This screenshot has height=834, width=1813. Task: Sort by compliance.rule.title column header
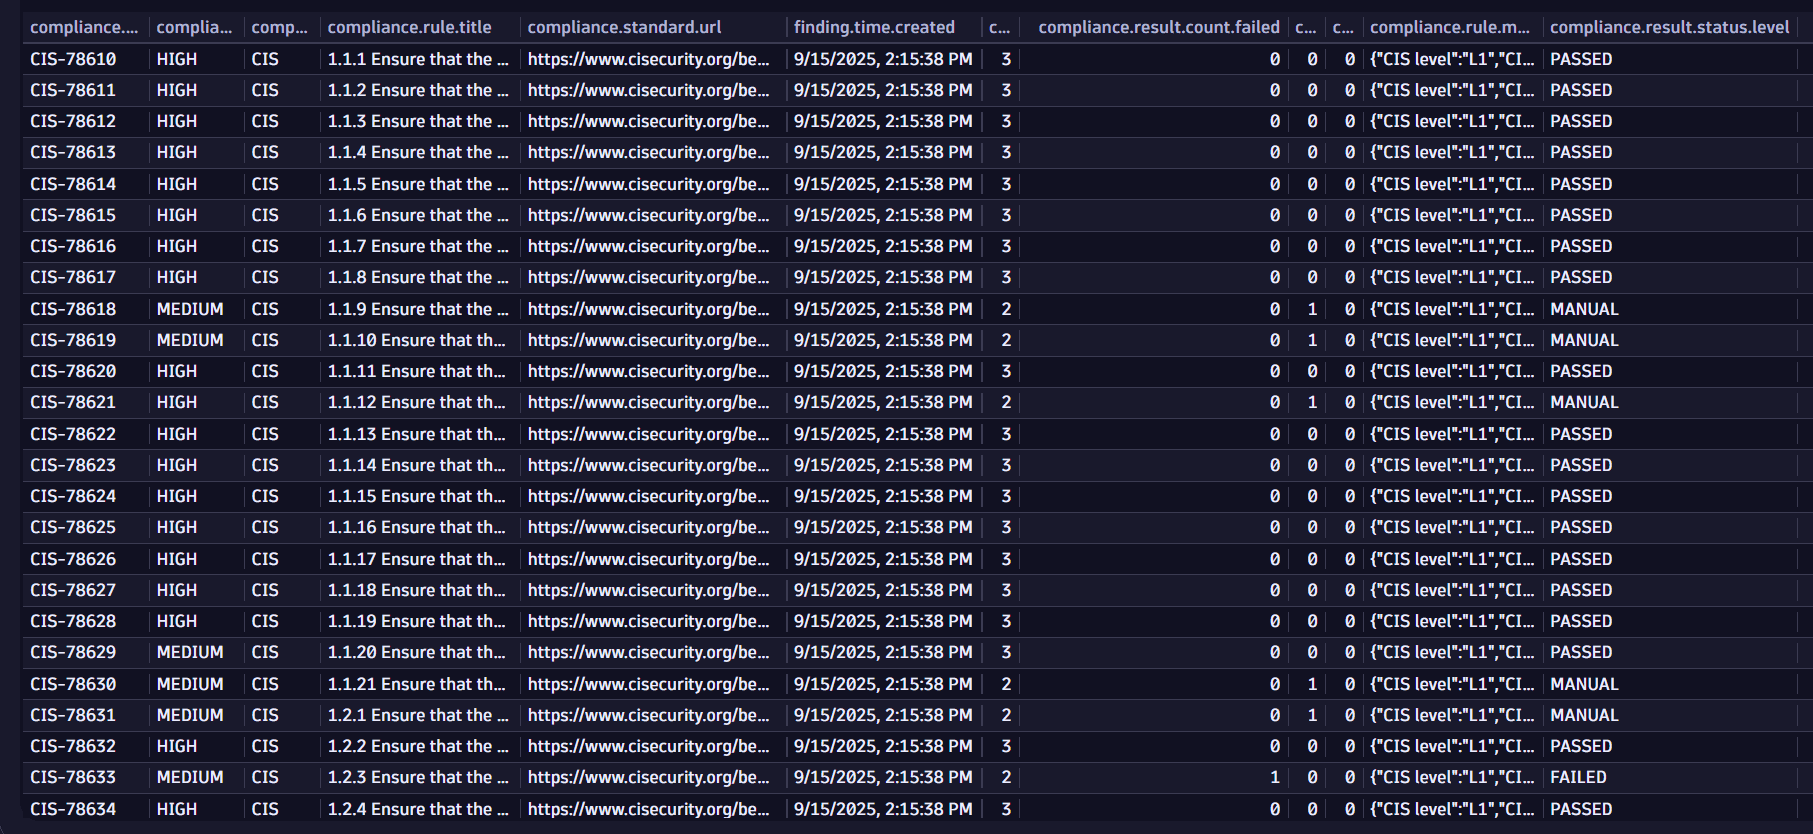tap(409, 27)
